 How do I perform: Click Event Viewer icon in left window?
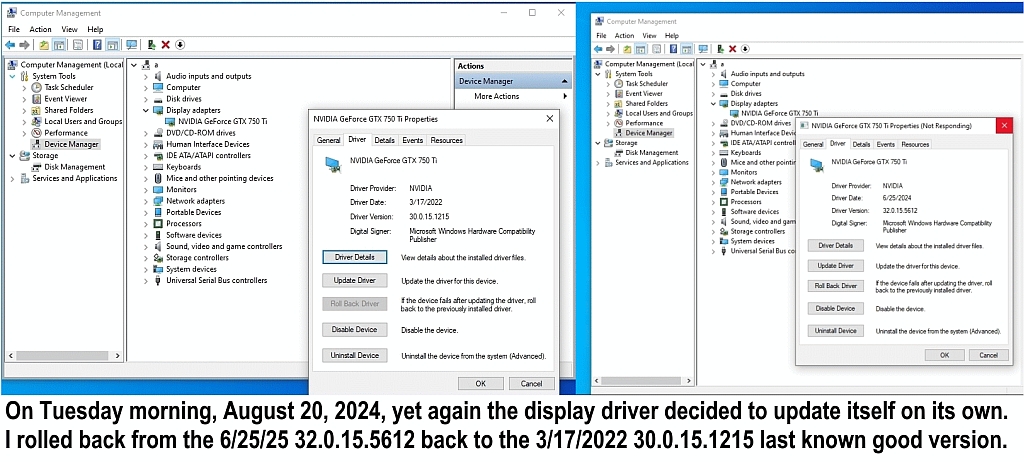[37, 99]
